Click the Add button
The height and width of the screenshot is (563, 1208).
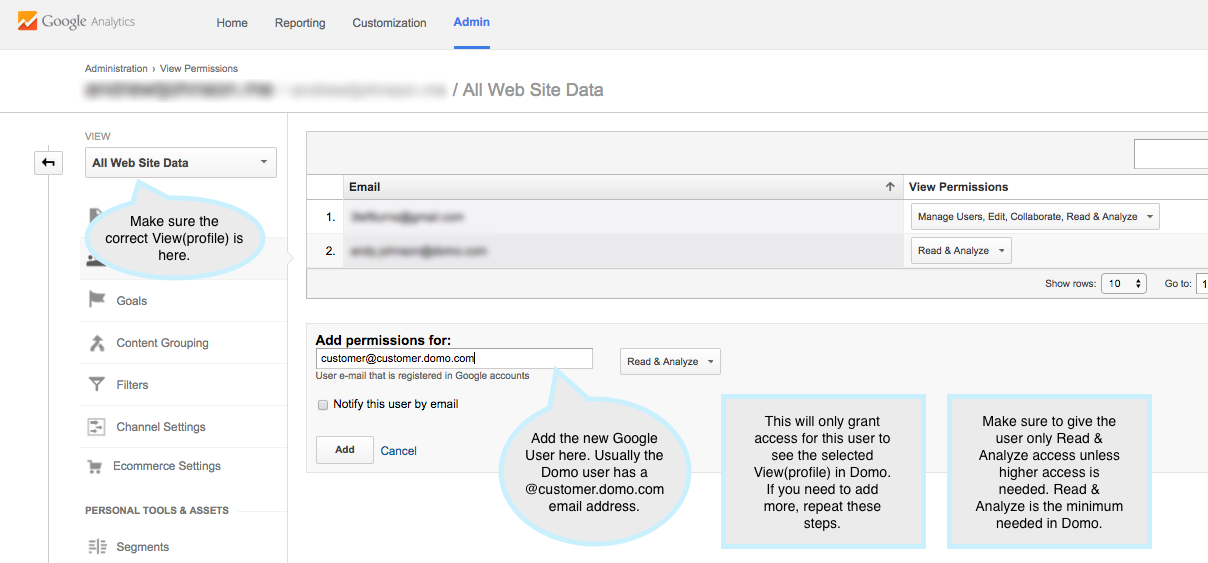[x=345, y=450]
